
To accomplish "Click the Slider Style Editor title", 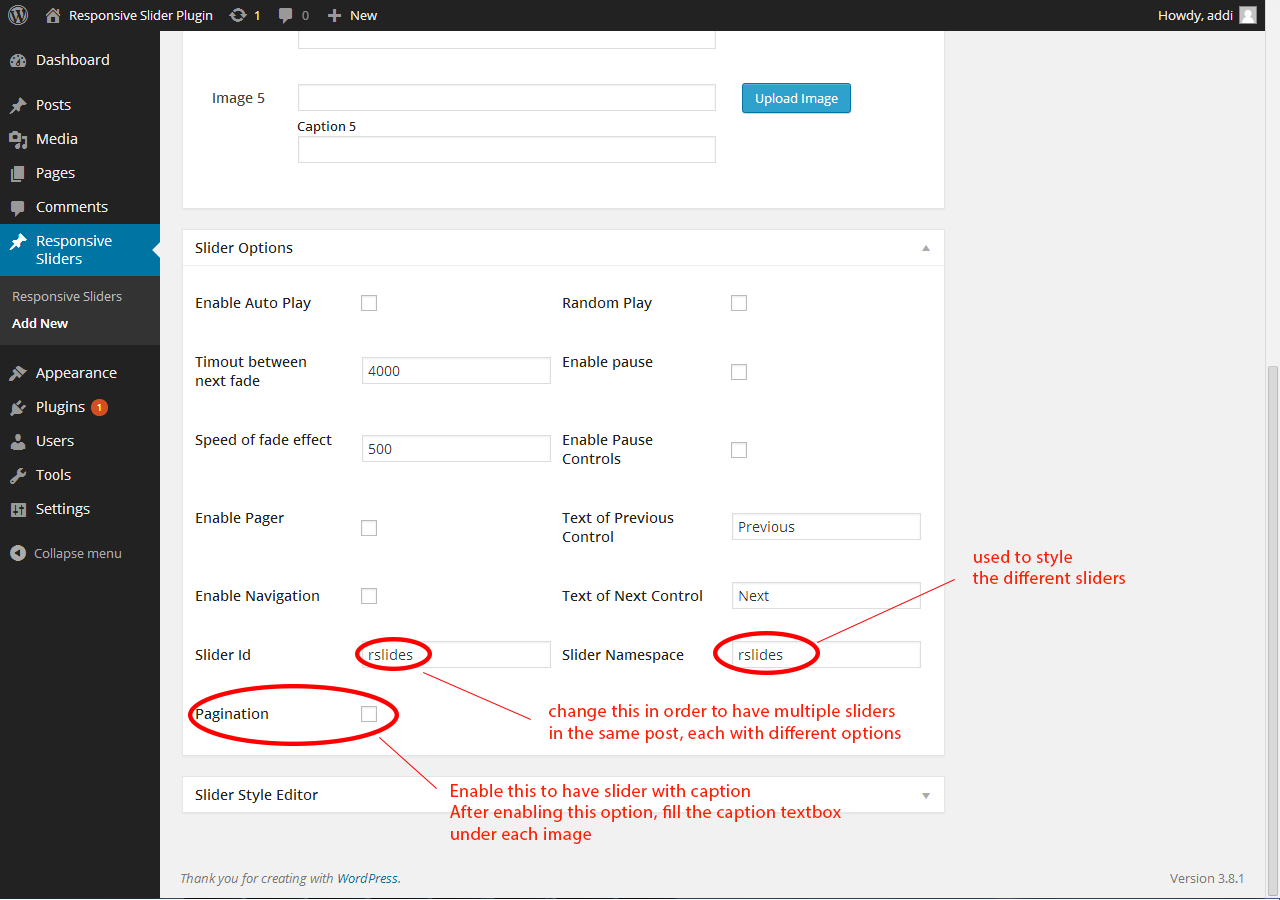I will tap(257, 795).
